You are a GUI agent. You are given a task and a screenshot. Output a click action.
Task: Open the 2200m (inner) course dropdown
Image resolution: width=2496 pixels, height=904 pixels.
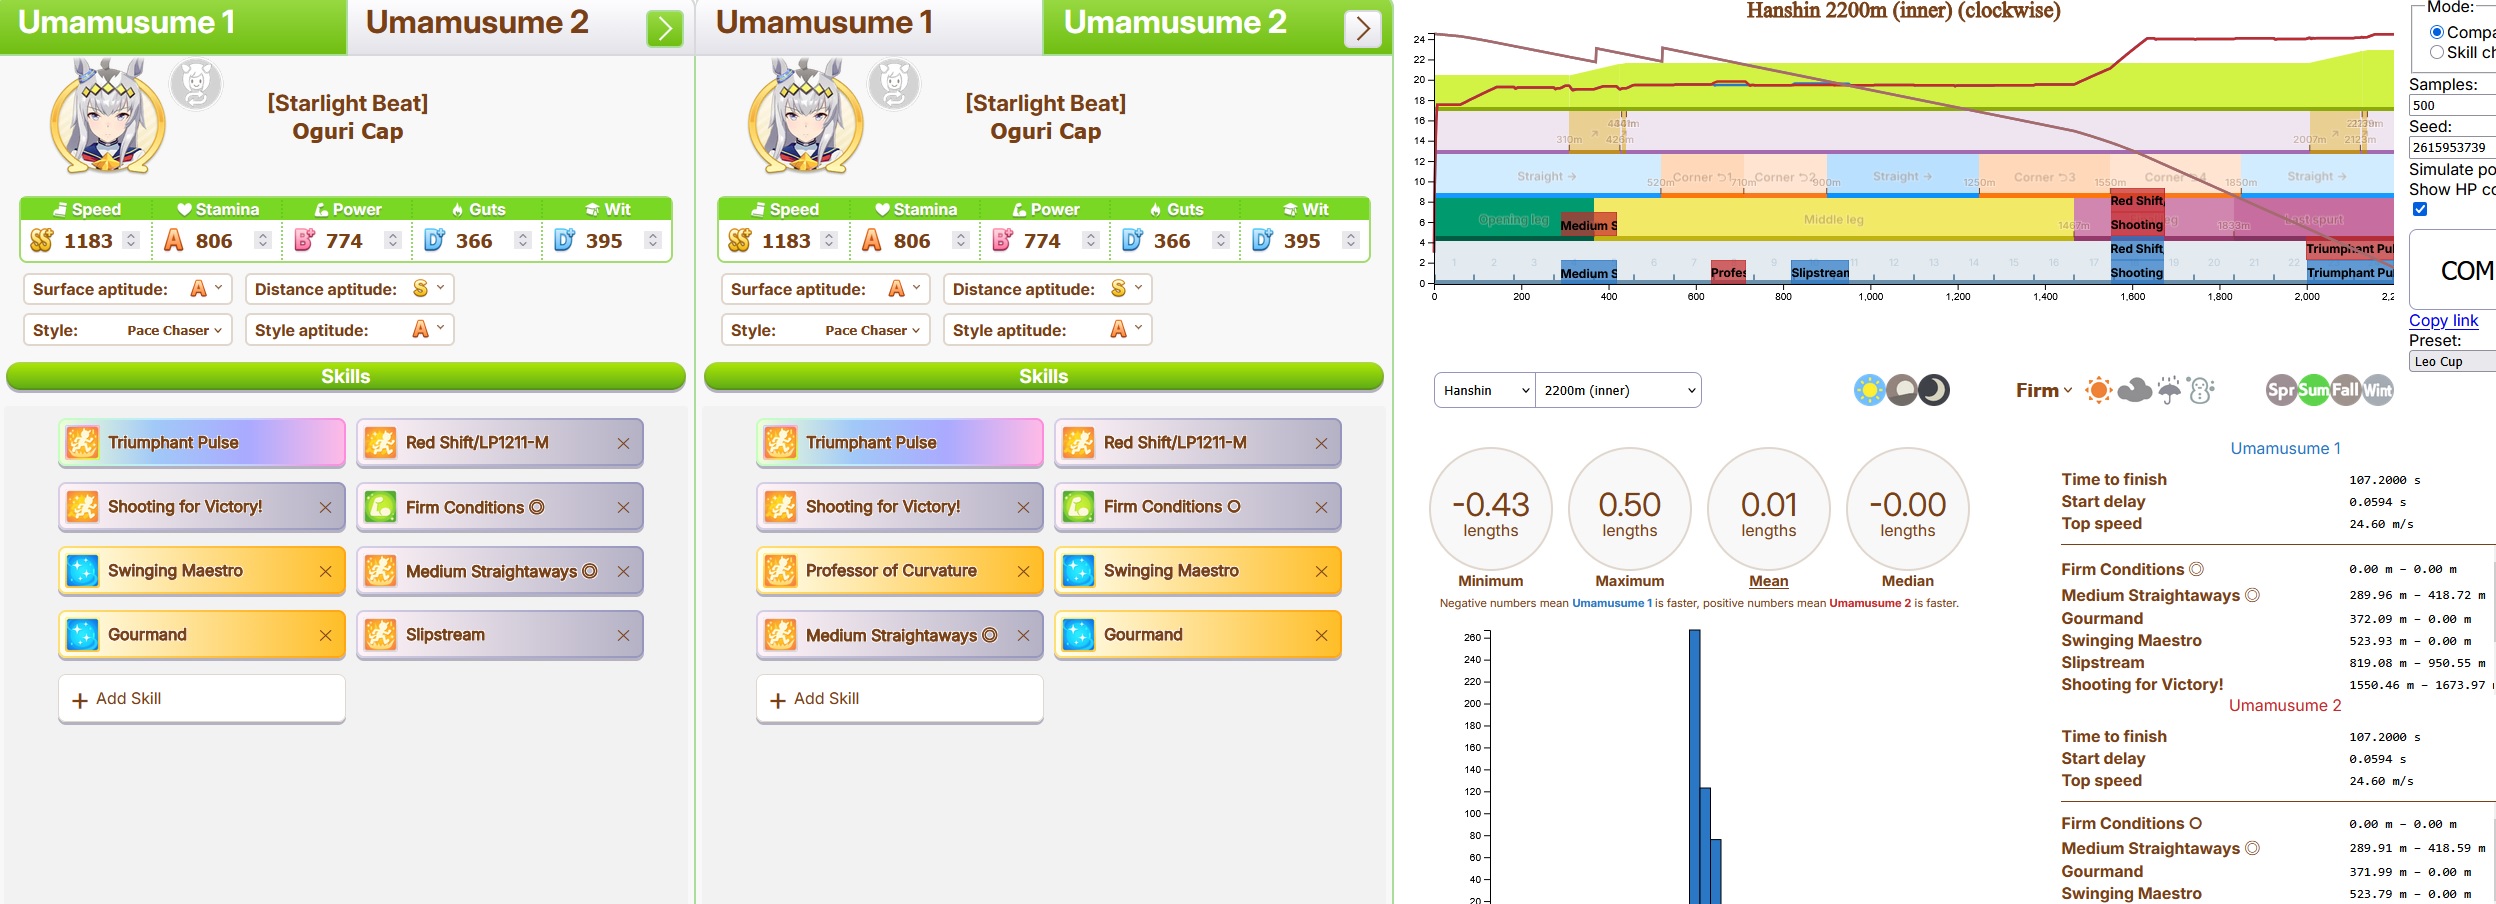point(1619,390)
